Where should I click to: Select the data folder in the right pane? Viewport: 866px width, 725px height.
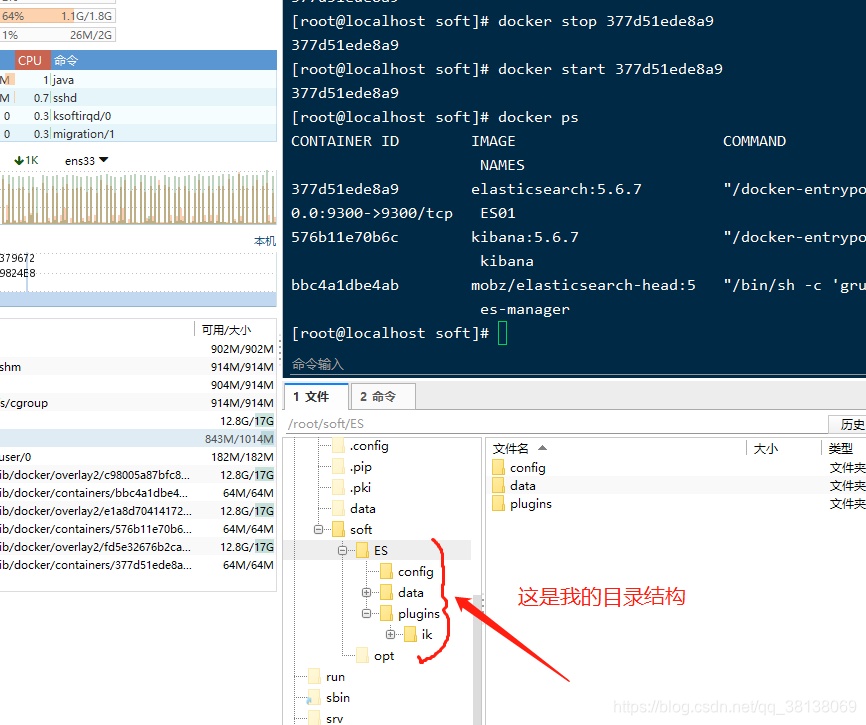point(522,485)
